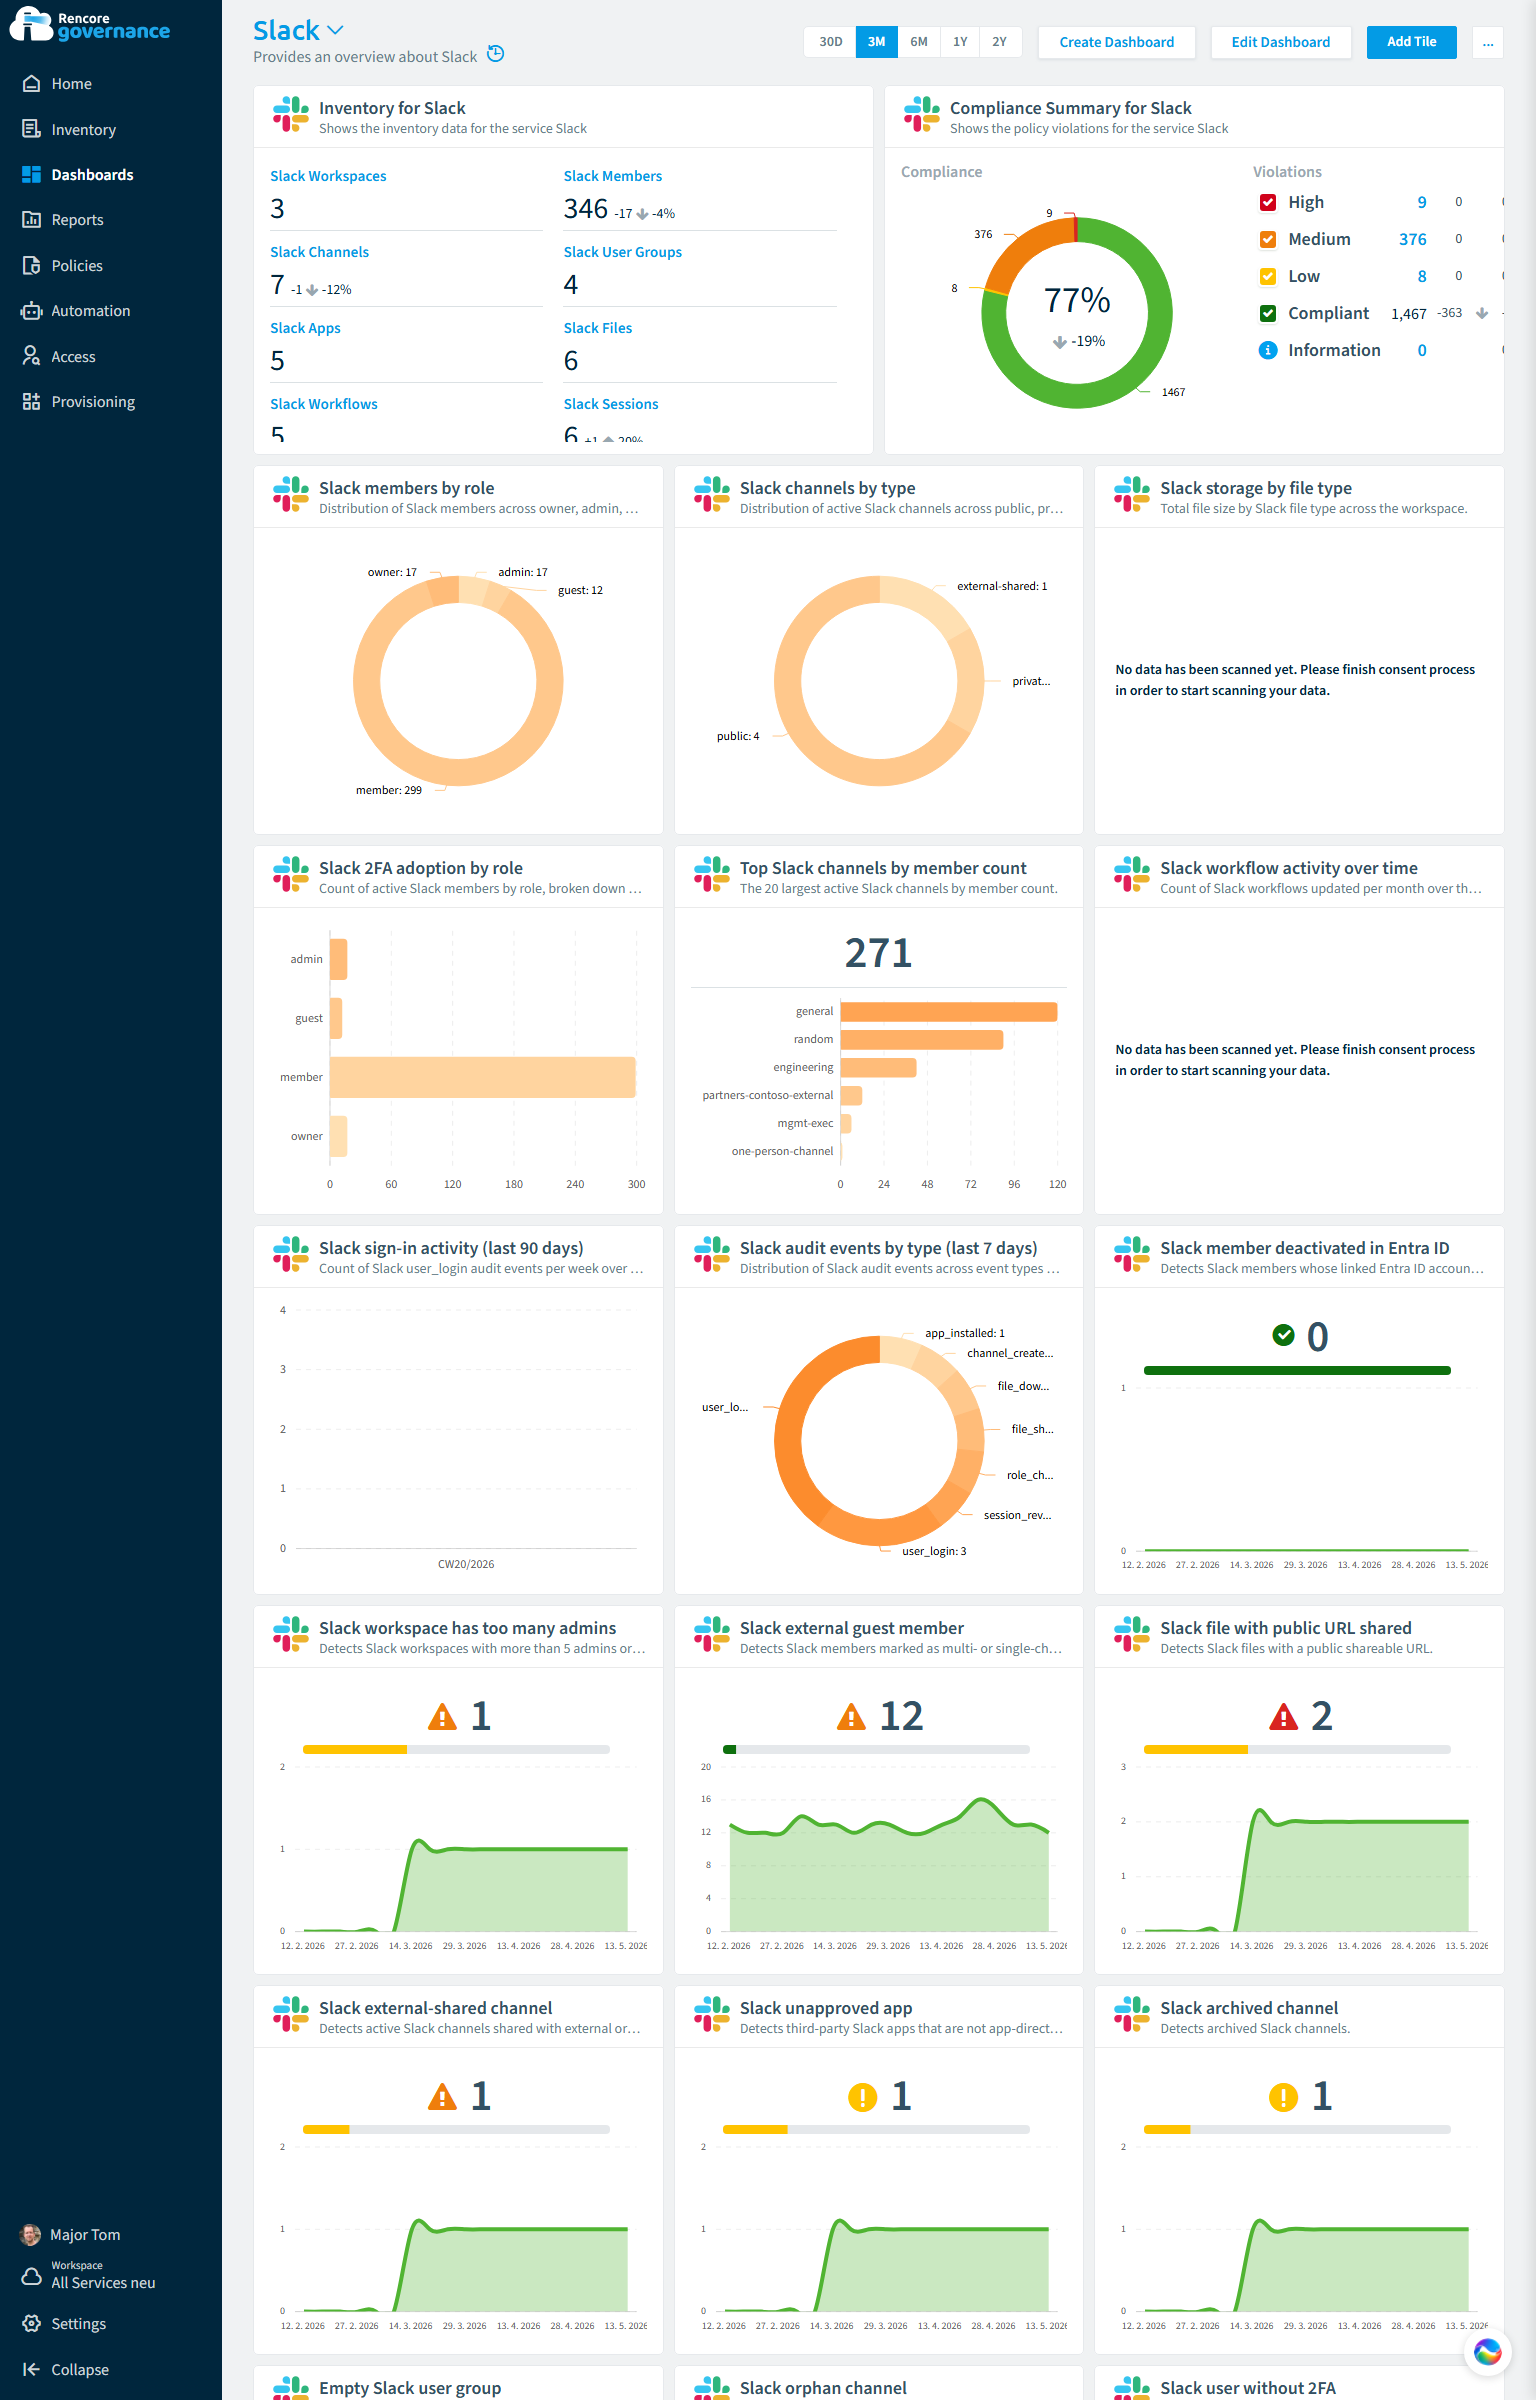The width and height of the screenshot is (1536, 2400).
Task: Select the 6M time range
Action: 918,42
